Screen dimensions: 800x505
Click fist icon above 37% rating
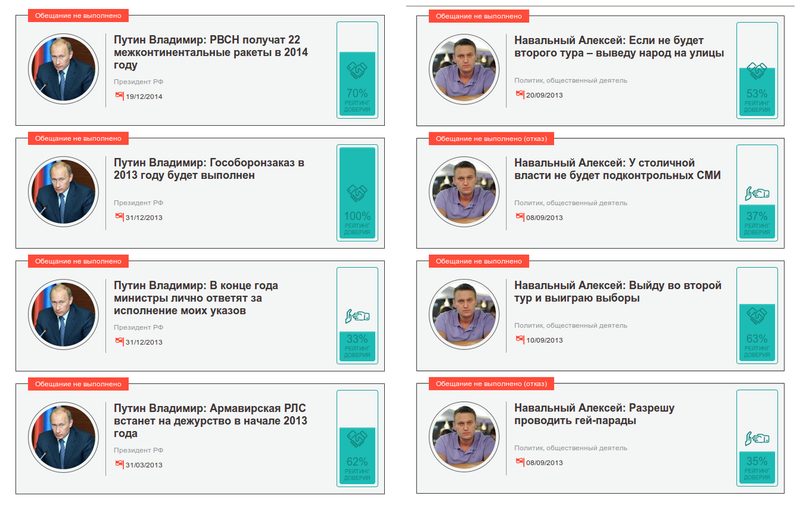[757, 194]
